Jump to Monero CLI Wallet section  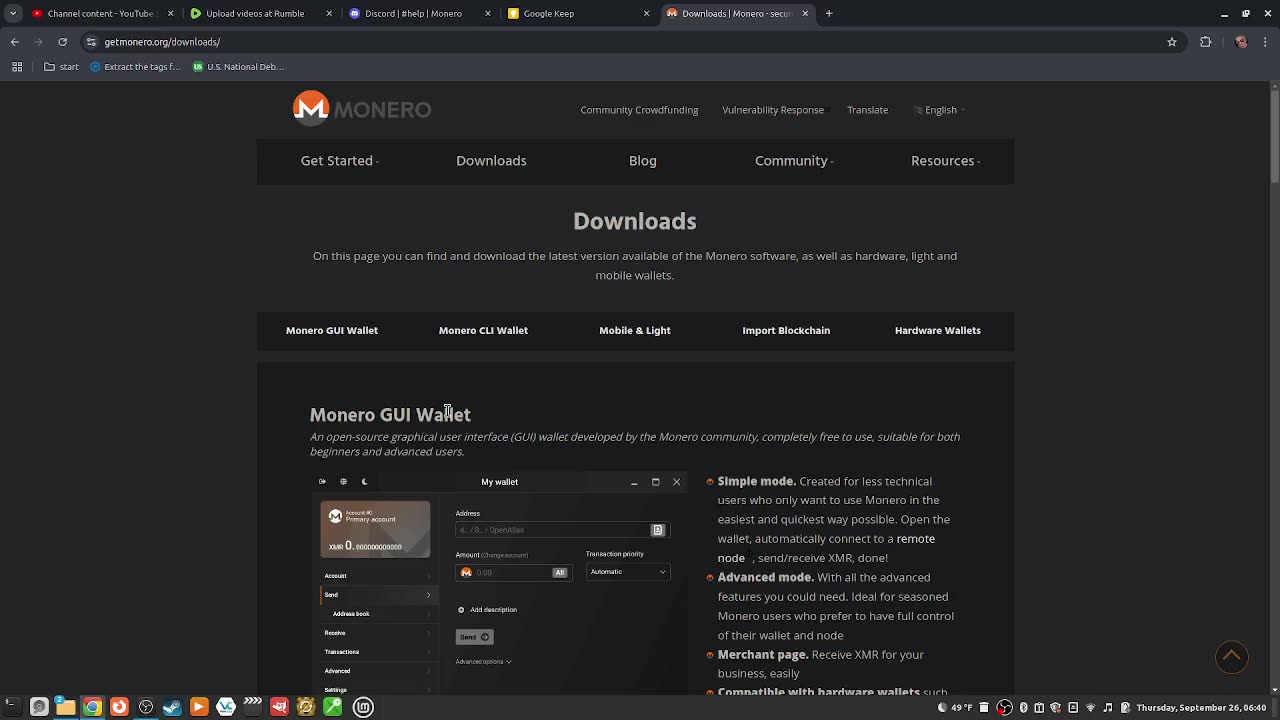(483, 330)
